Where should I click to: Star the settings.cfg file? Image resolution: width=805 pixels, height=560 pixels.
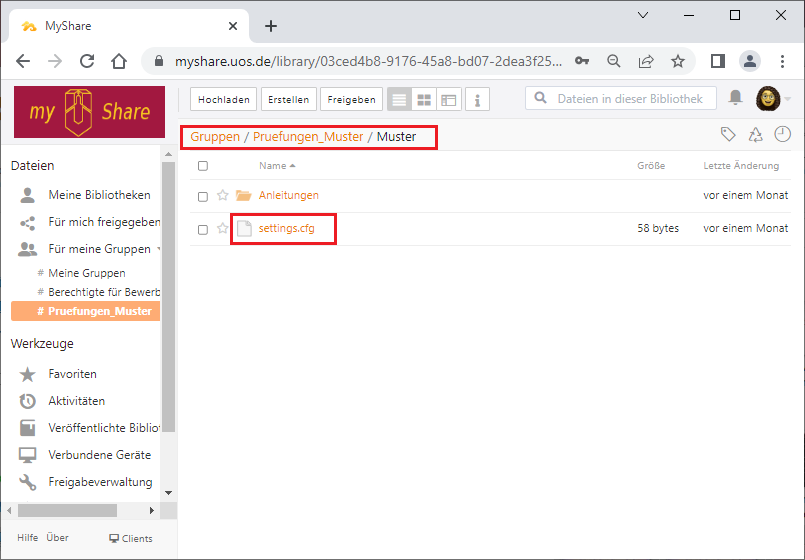223,229
